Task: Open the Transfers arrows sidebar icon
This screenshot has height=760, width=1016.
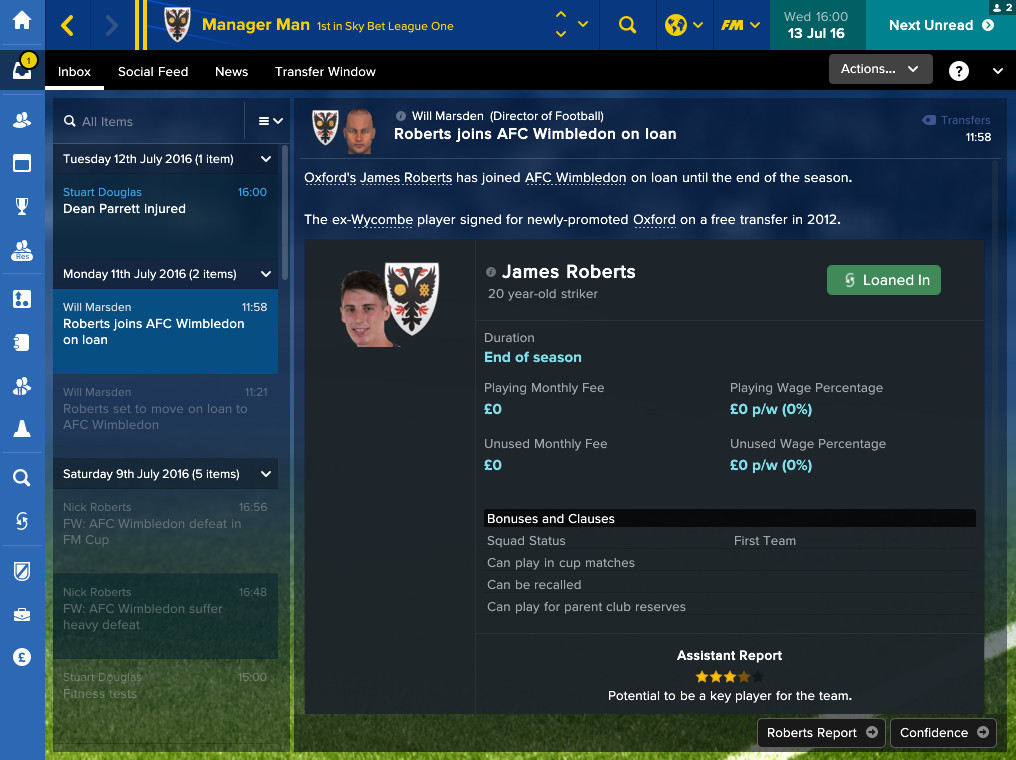Action: [x=22, y=521]
